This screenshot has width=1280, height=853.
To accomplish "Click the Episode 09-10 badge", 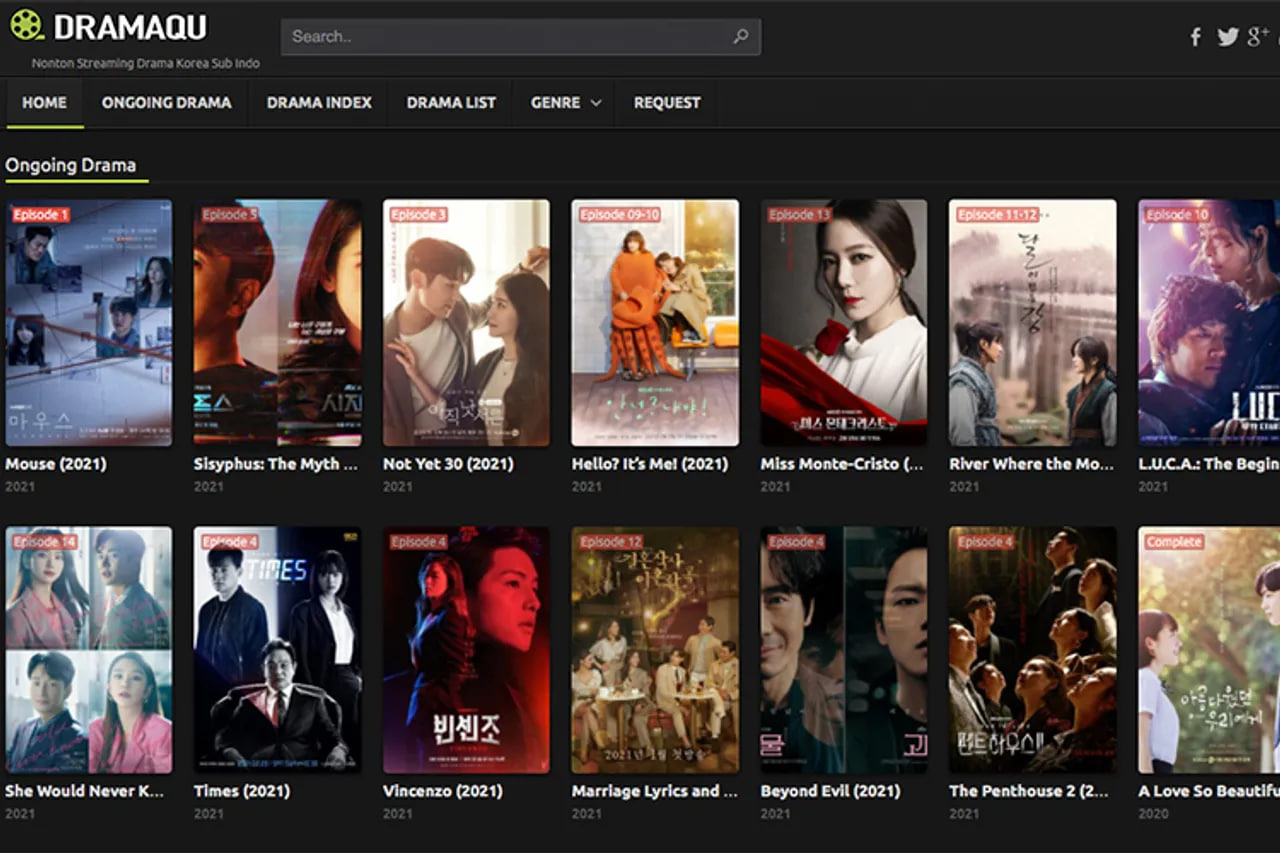I will [620, 215].
